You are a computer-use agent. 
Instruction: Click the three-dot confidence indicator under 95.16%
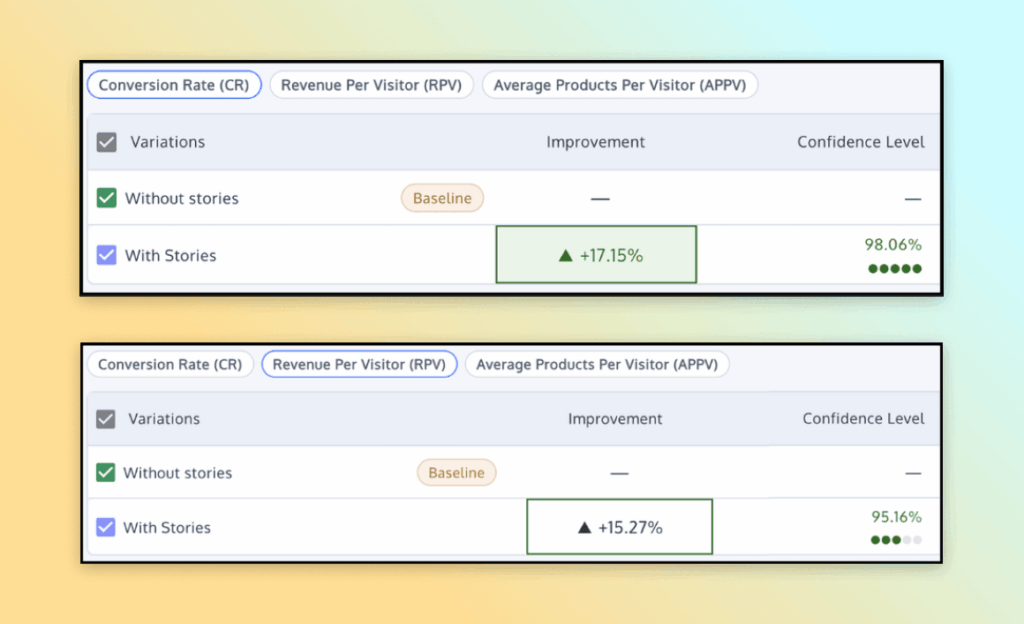896,540
